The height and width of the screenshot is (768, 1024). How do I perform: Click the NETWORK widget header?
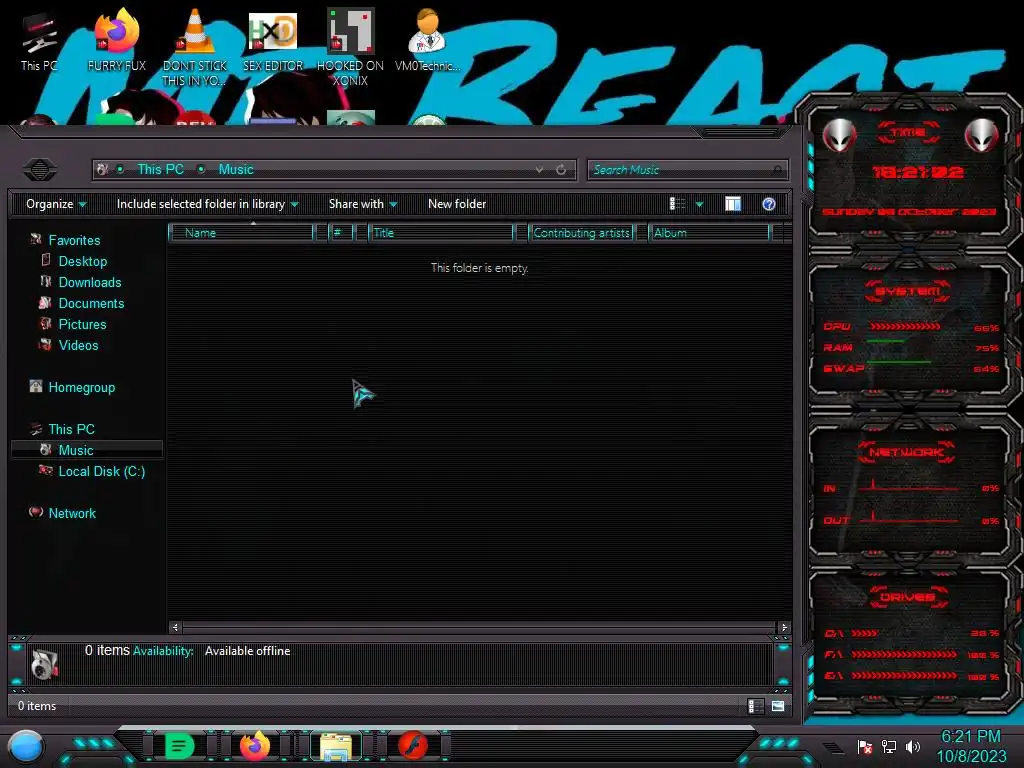(906, 452)
